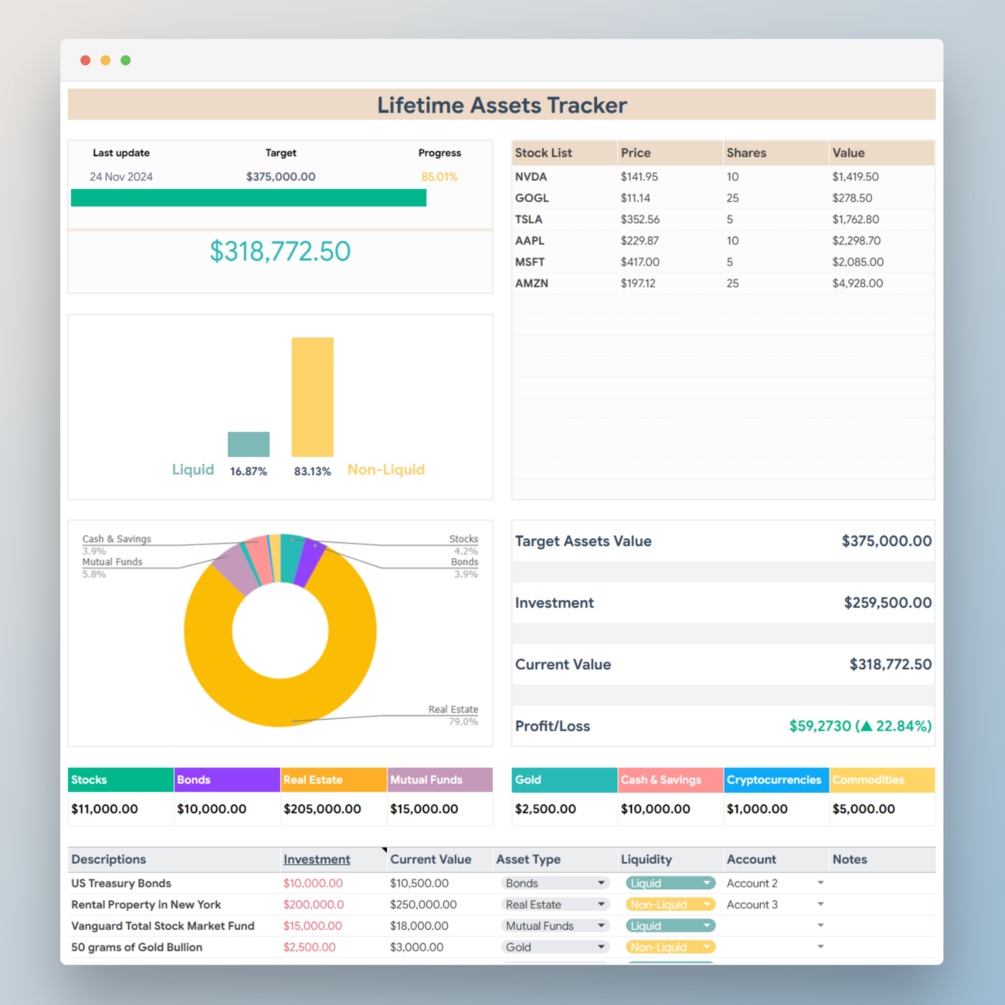Screen dimensions: 1005x1005
Task: Click the $4,928.00 value cell
Action: pos(858,283)
